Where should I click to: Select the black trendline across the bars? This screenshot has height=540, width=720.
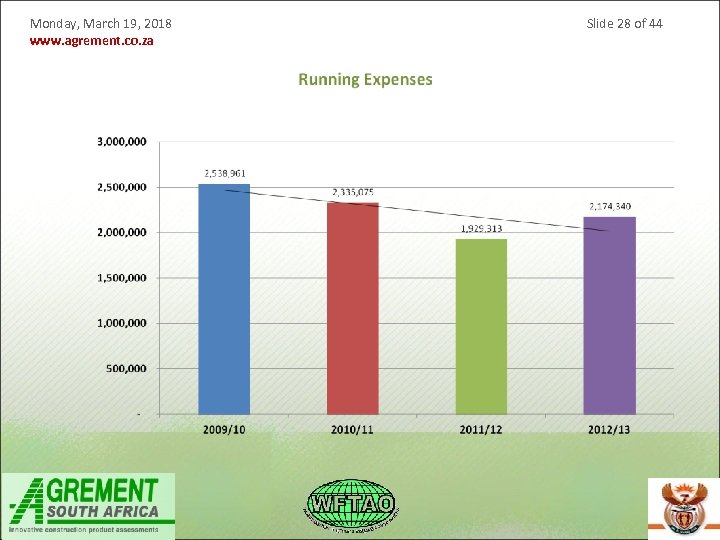point(417,210)
